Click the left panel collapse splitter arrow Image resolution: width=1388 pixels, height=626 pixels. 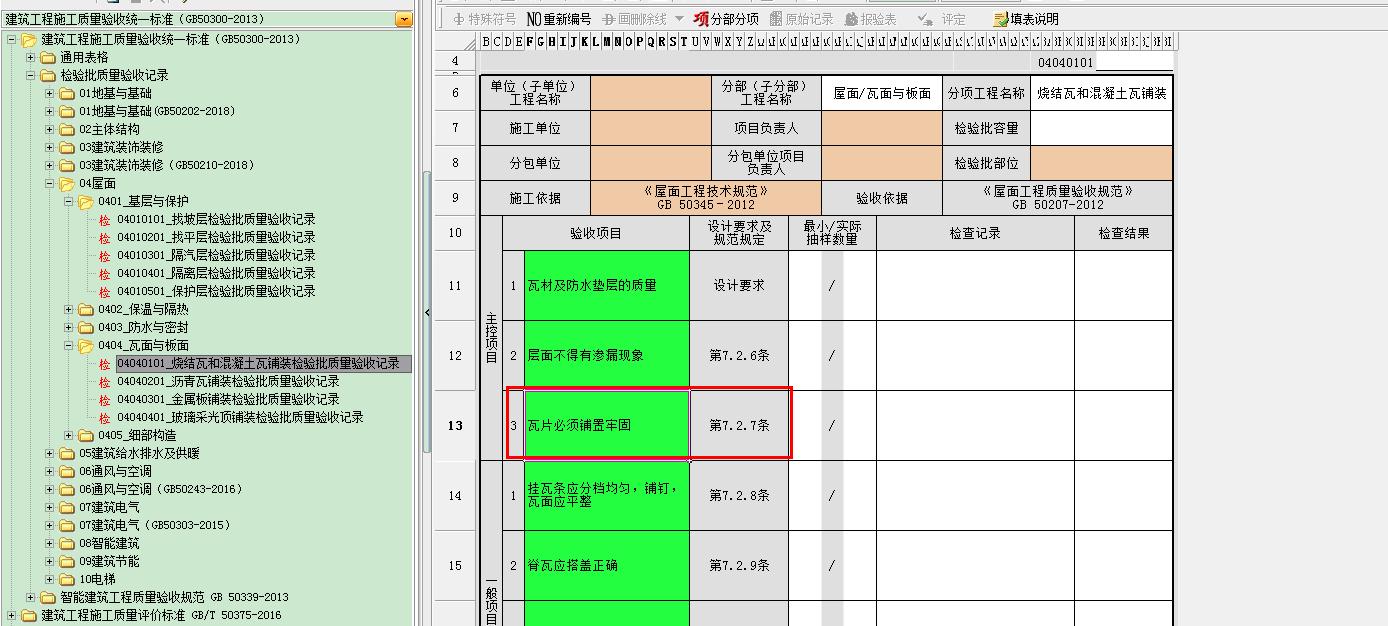tap(427, 313)
